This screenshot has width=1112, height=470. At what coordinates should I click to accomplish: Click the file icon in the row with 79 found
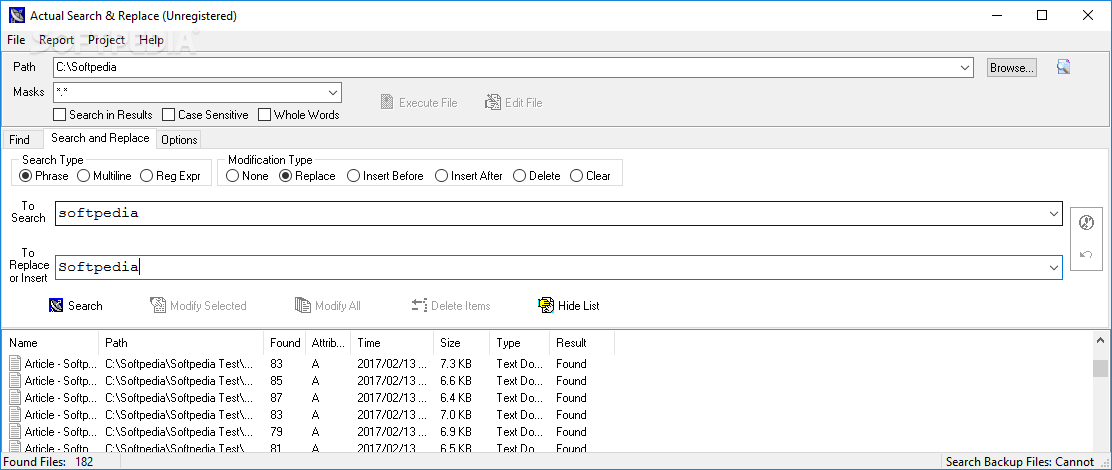tap(15, 432)
